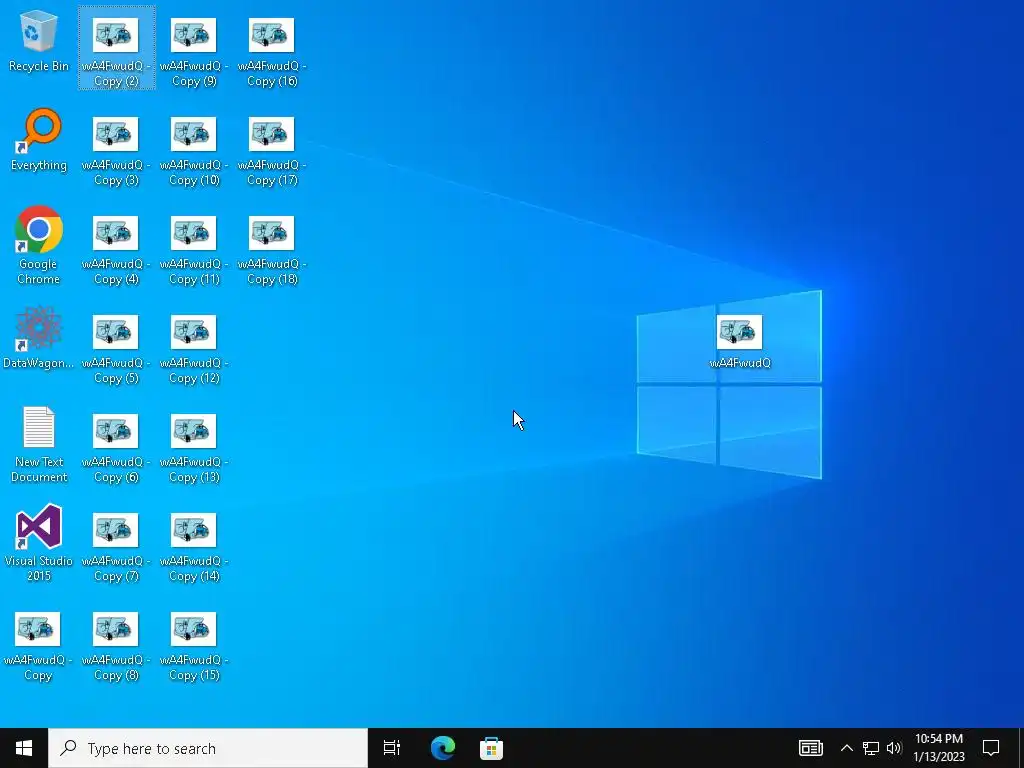Select the Recycle Bin desktop icon

tap(39, 41)
